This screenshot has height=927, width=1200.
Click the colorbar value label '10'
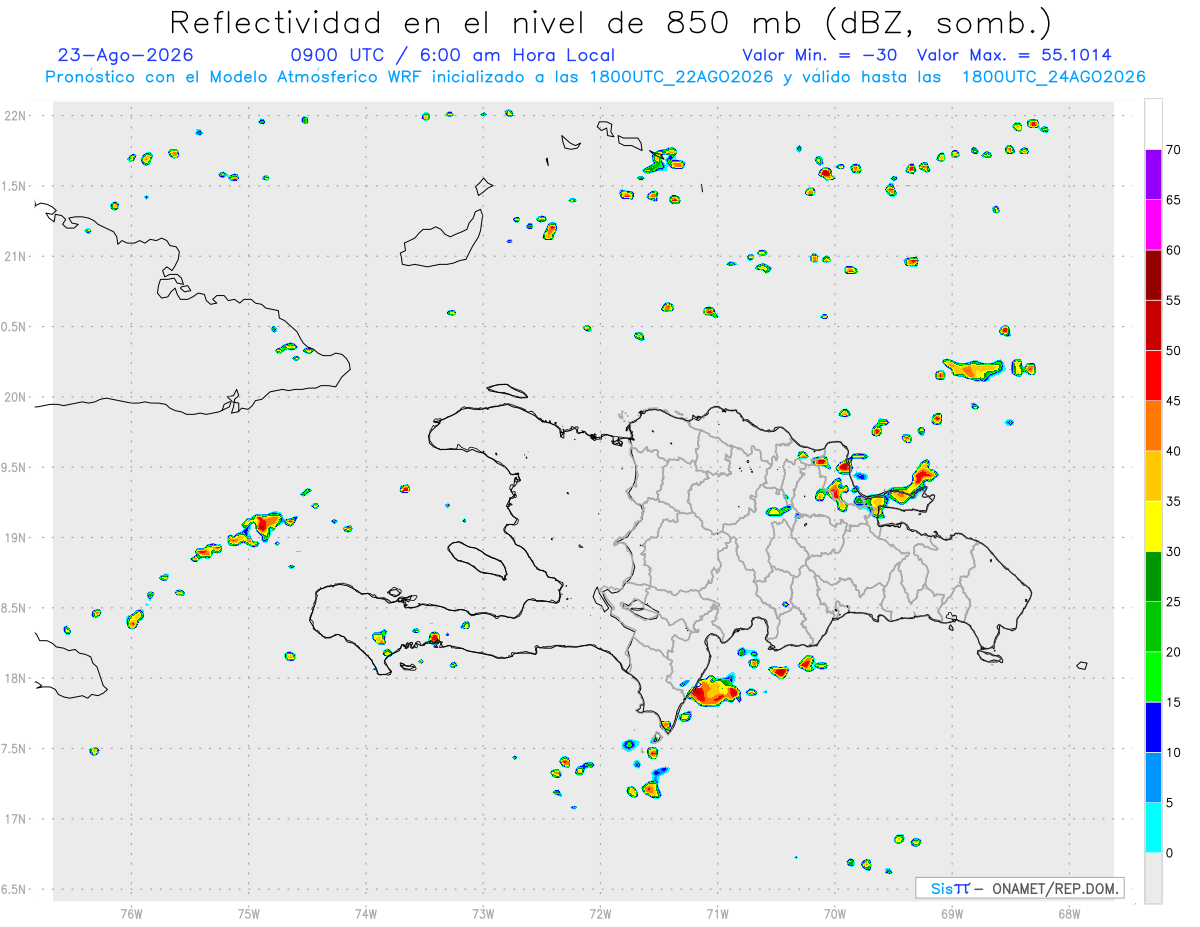[1174, 752]
